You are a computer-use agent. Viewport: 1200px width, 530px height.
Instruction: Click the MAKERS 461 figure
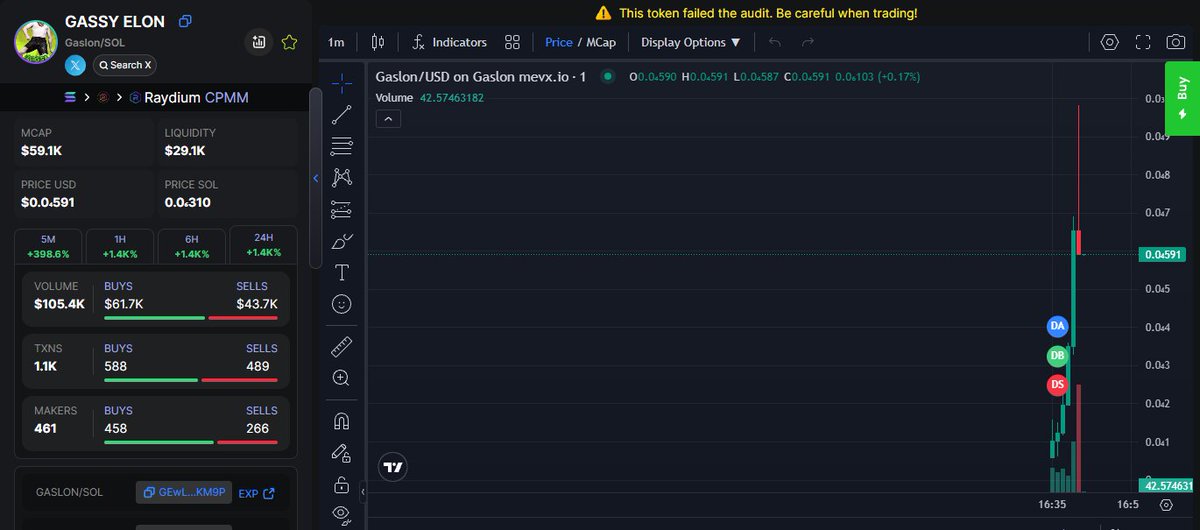[x=45, y=428]
